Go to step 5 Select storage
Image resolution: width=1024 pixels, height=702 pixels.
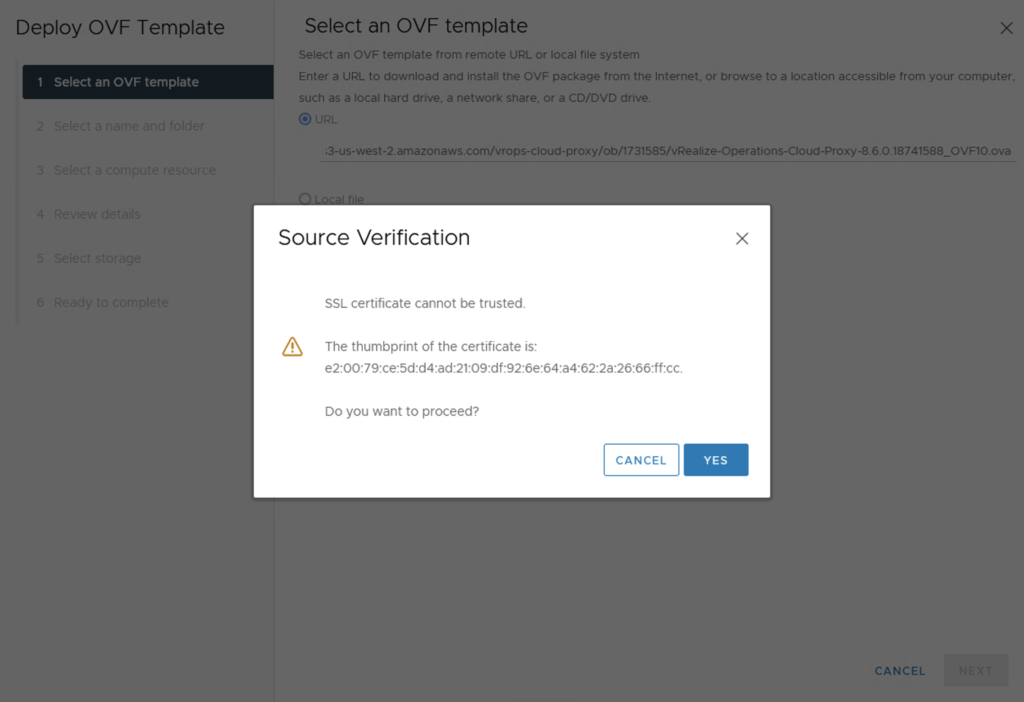pos(97,258)
